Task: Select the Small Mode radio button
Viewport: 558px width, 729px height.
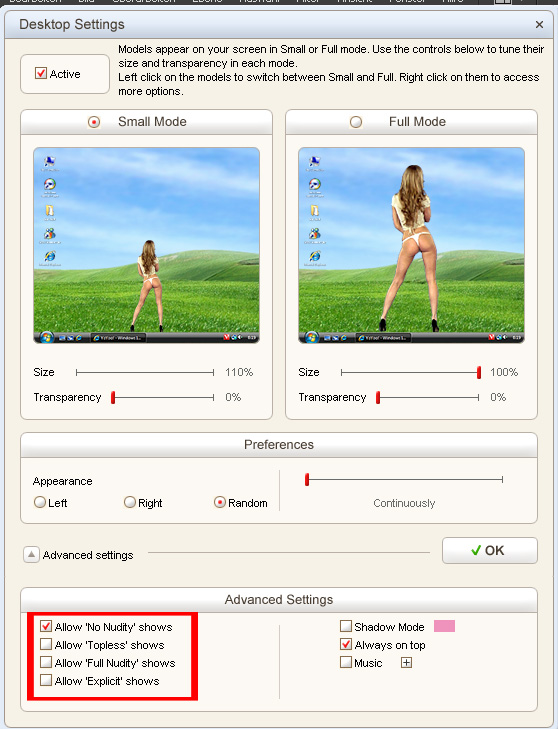Action: [94, 122]
